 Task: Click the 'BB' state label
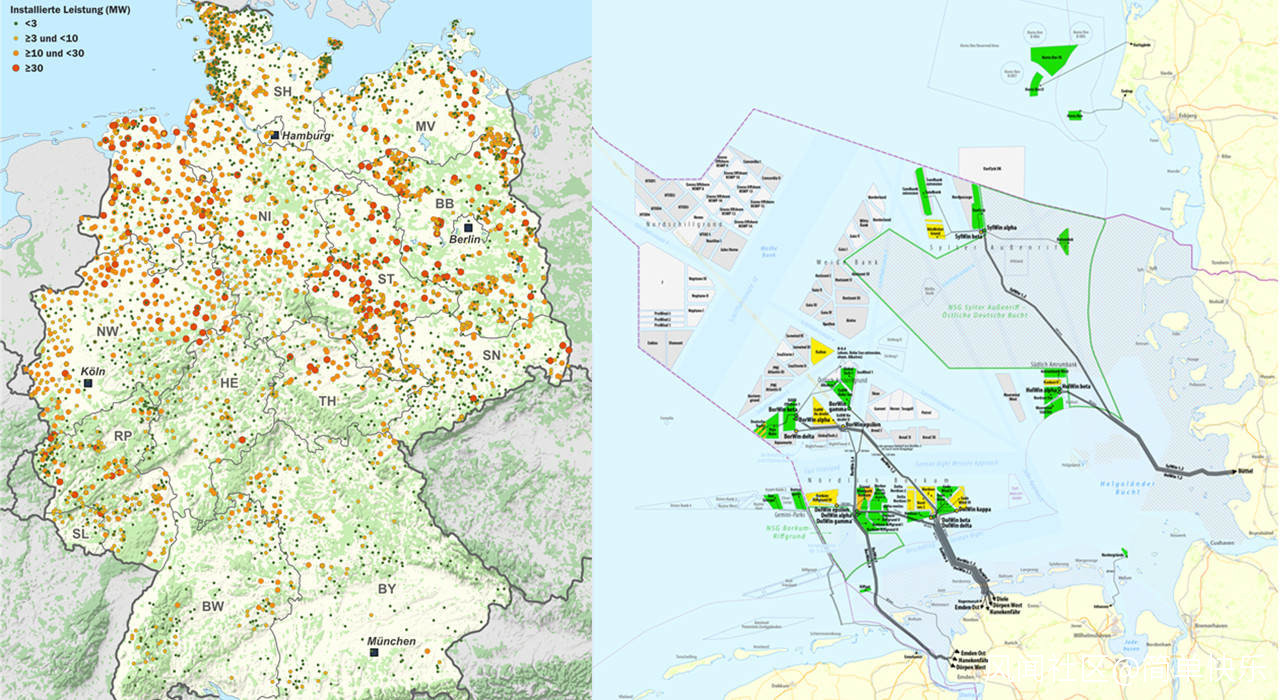coord(445,203)
